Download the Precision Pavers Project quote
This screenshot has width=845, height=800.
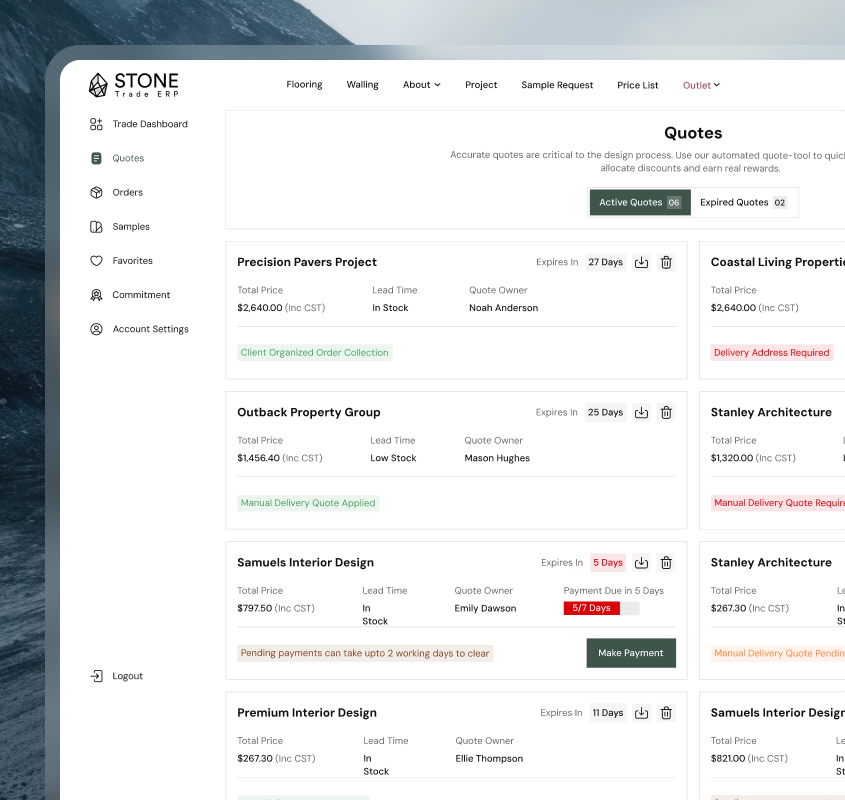tap(642, 262)
